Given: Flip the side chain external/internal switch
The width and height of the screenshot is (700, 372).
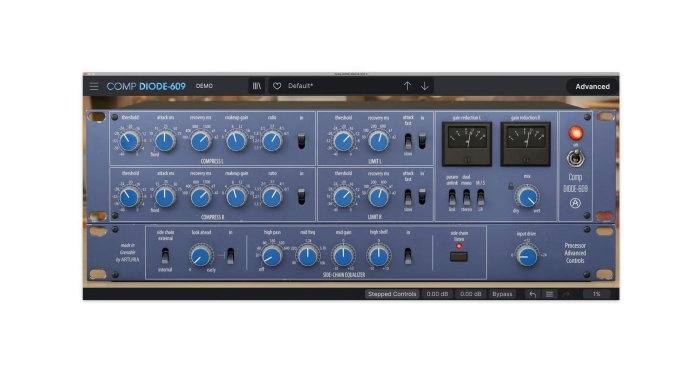Looking at the screenshot, I should coord(165,255).
